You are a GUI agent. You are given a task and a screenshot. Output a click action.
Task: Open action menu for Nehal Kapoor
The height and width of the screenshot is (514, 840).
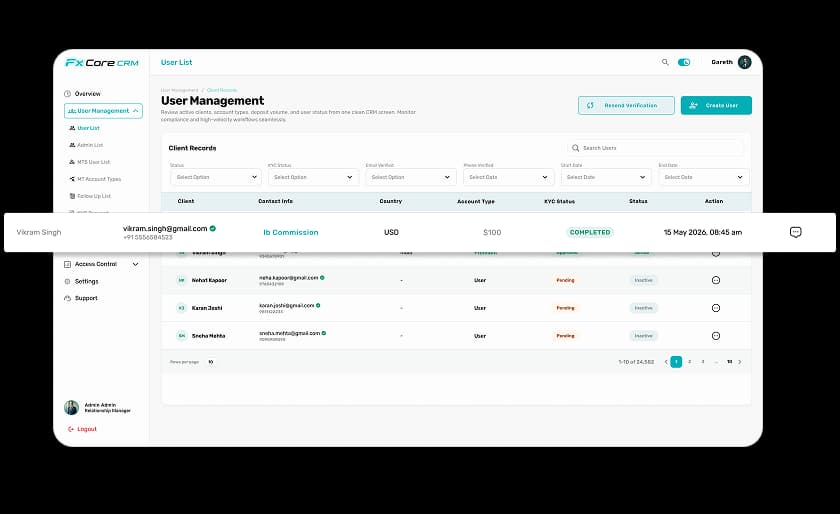pos(716,280)
